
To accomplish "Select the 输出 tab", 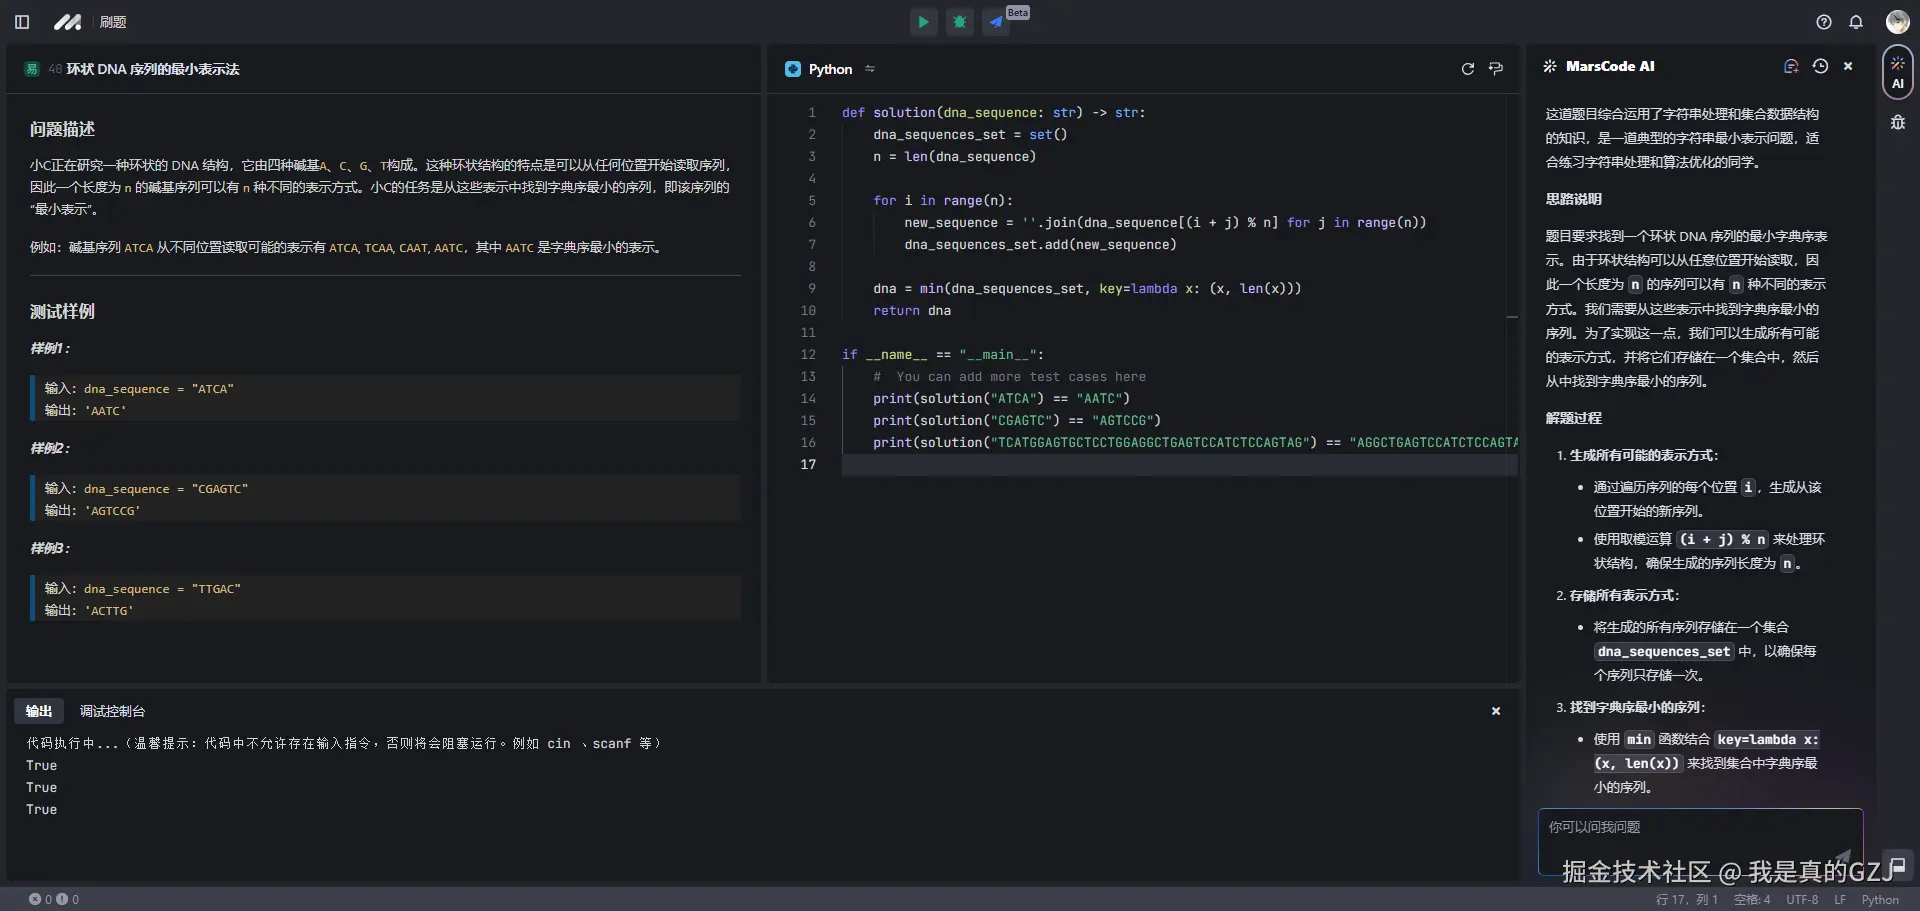I will point(39,711).
